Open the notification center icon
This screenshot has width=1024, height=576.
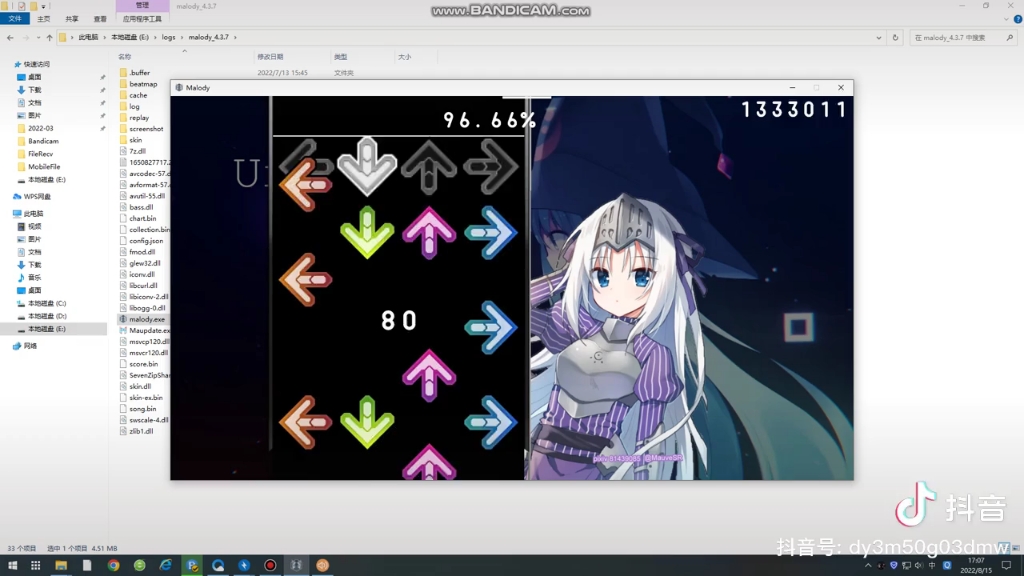coord(1006,566)
